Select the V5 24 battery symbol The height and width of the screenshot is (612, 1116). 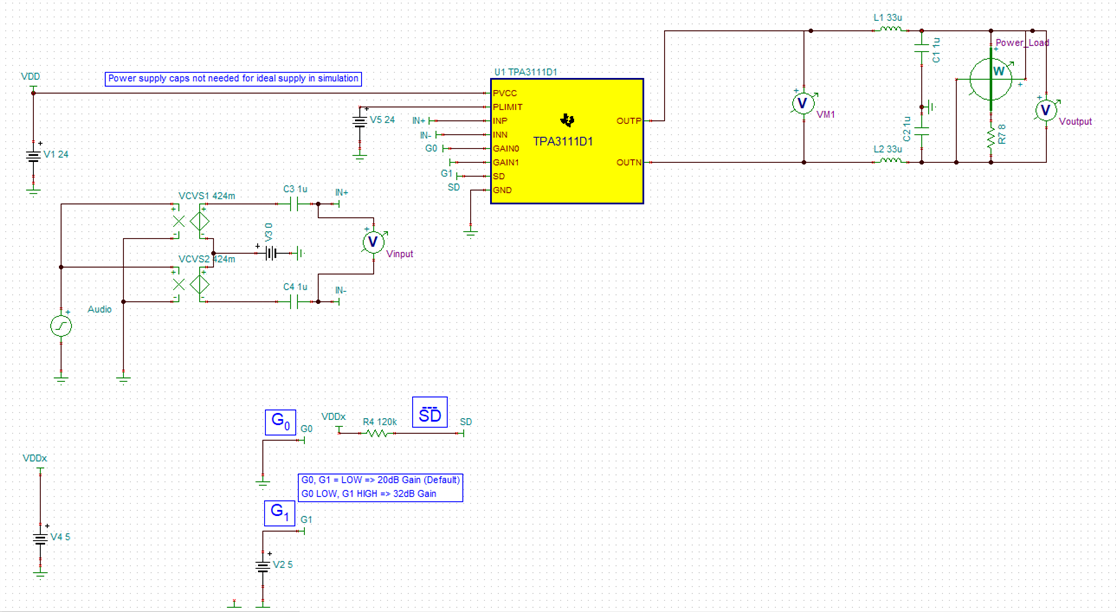(x=359, y=121)
